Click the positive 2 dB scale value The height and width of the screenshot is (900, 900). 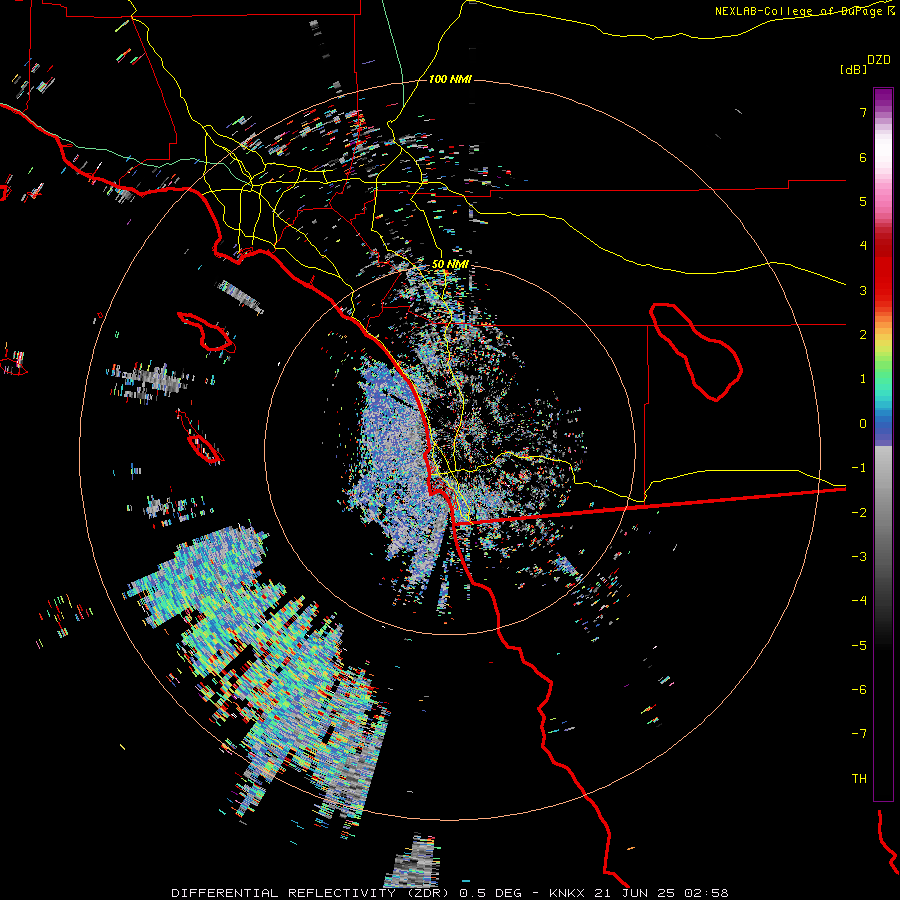pyautogui.click(x=863, y=335)
